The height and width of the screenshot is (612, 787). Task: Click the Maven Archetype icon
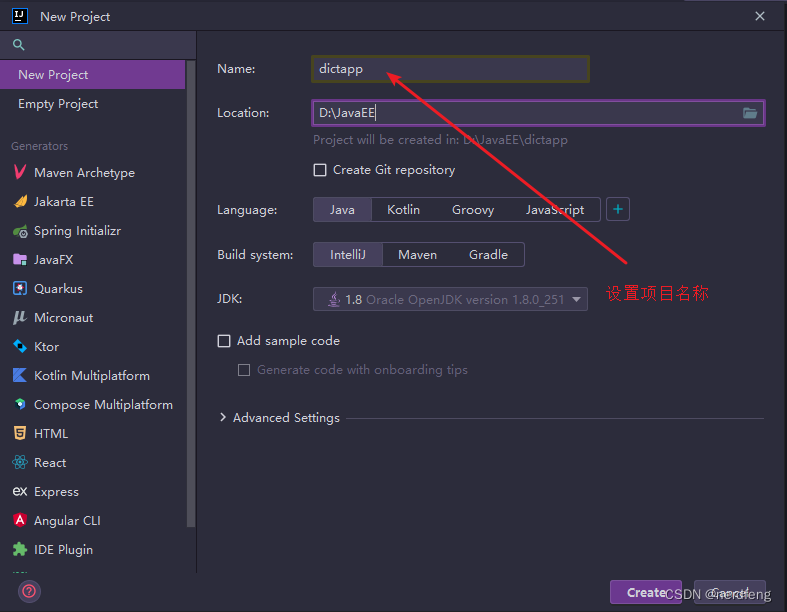[20, 172]
